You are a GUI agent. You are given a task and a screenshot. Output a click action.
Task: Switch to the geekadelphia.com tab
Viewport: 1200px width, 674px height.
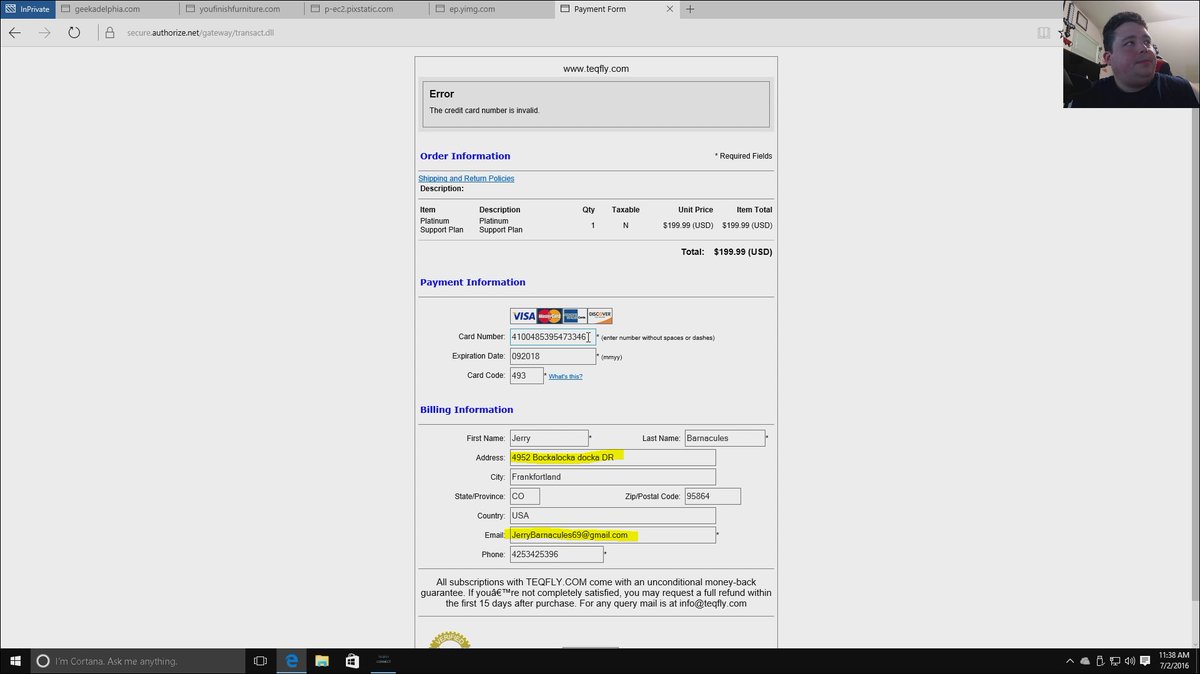[117, 9]
